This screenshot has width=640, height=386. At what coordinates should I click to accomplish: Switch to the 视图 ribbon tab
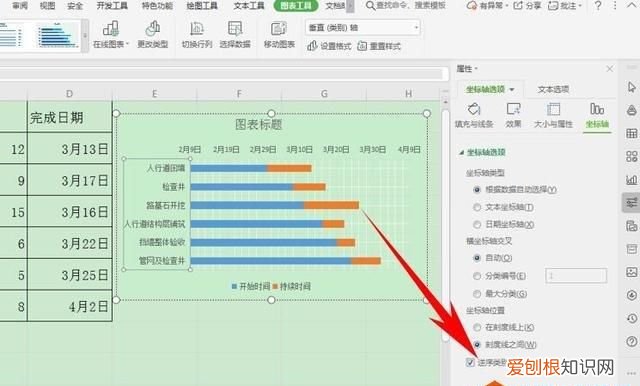pos(47,6)
